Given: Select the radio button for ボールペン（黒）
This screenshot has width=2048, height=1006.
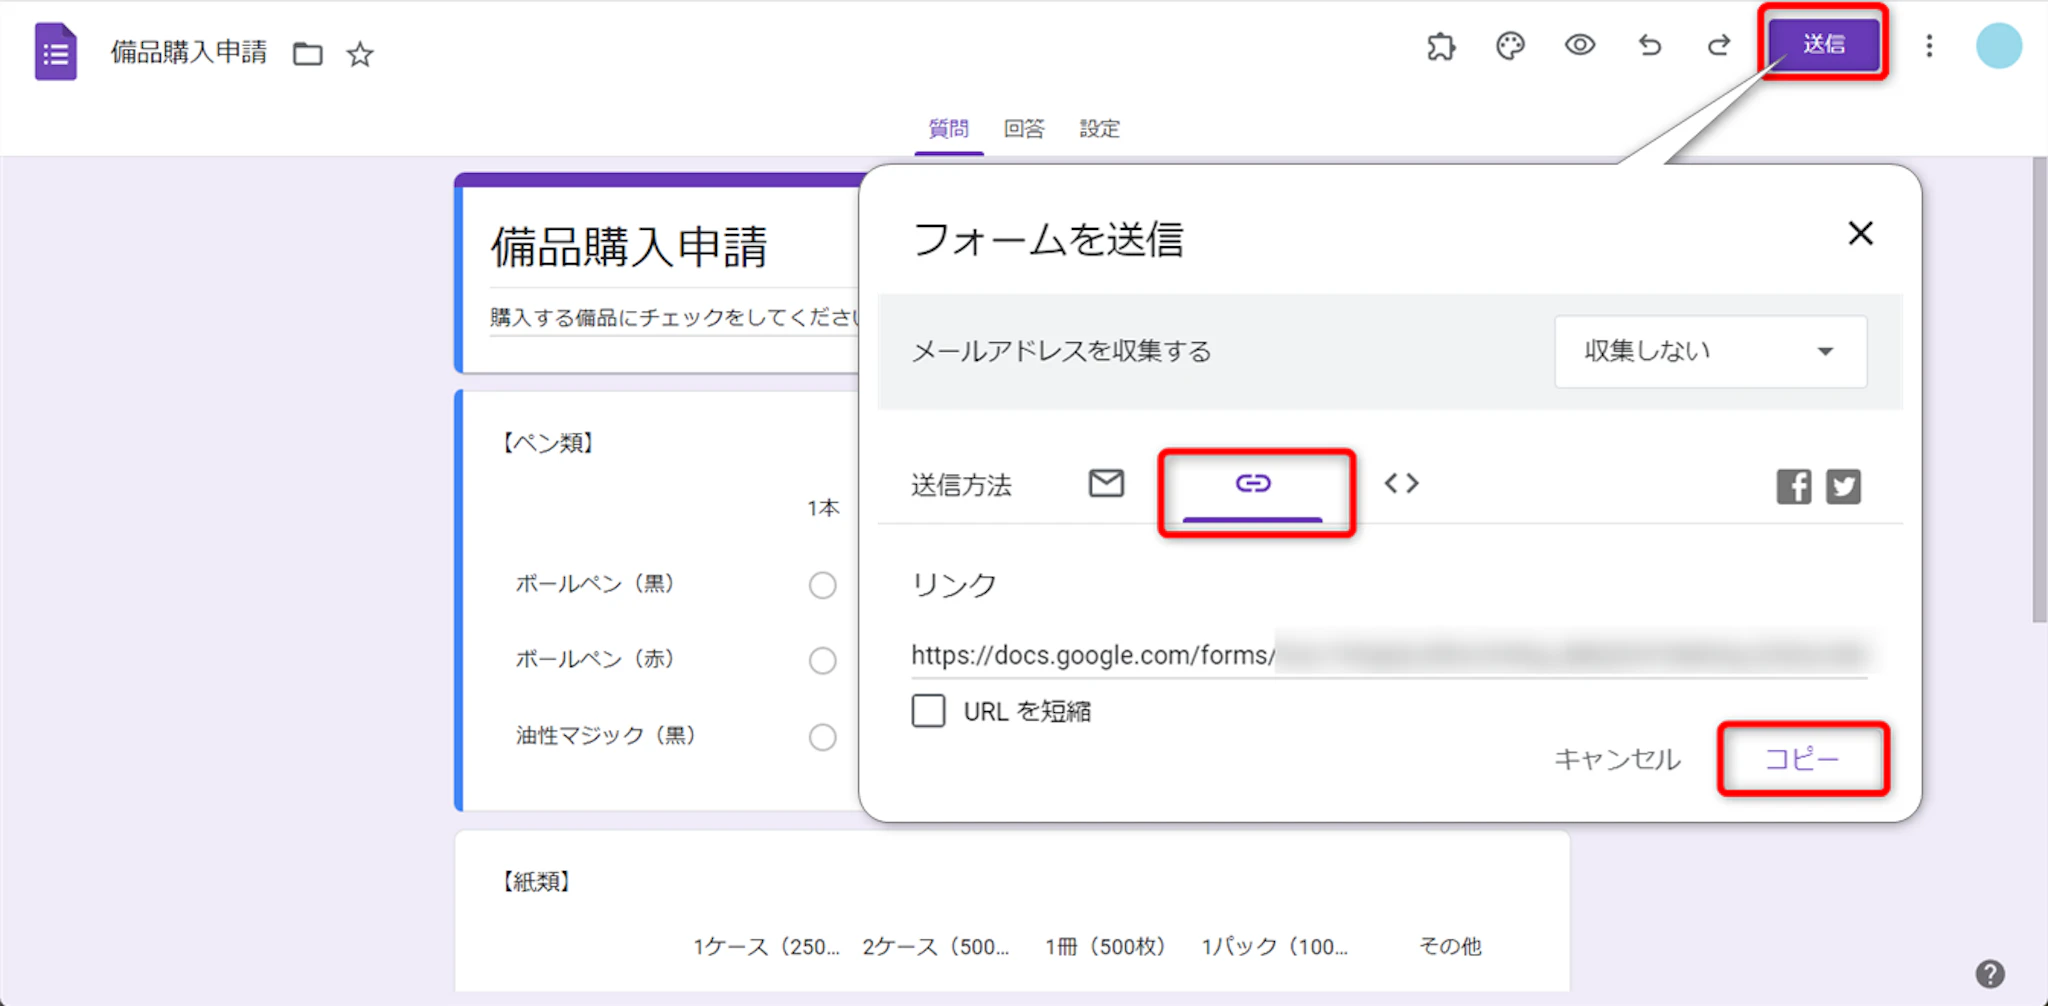Looking at the screenshot, I should pyautogui.click(x=822, y=585).
